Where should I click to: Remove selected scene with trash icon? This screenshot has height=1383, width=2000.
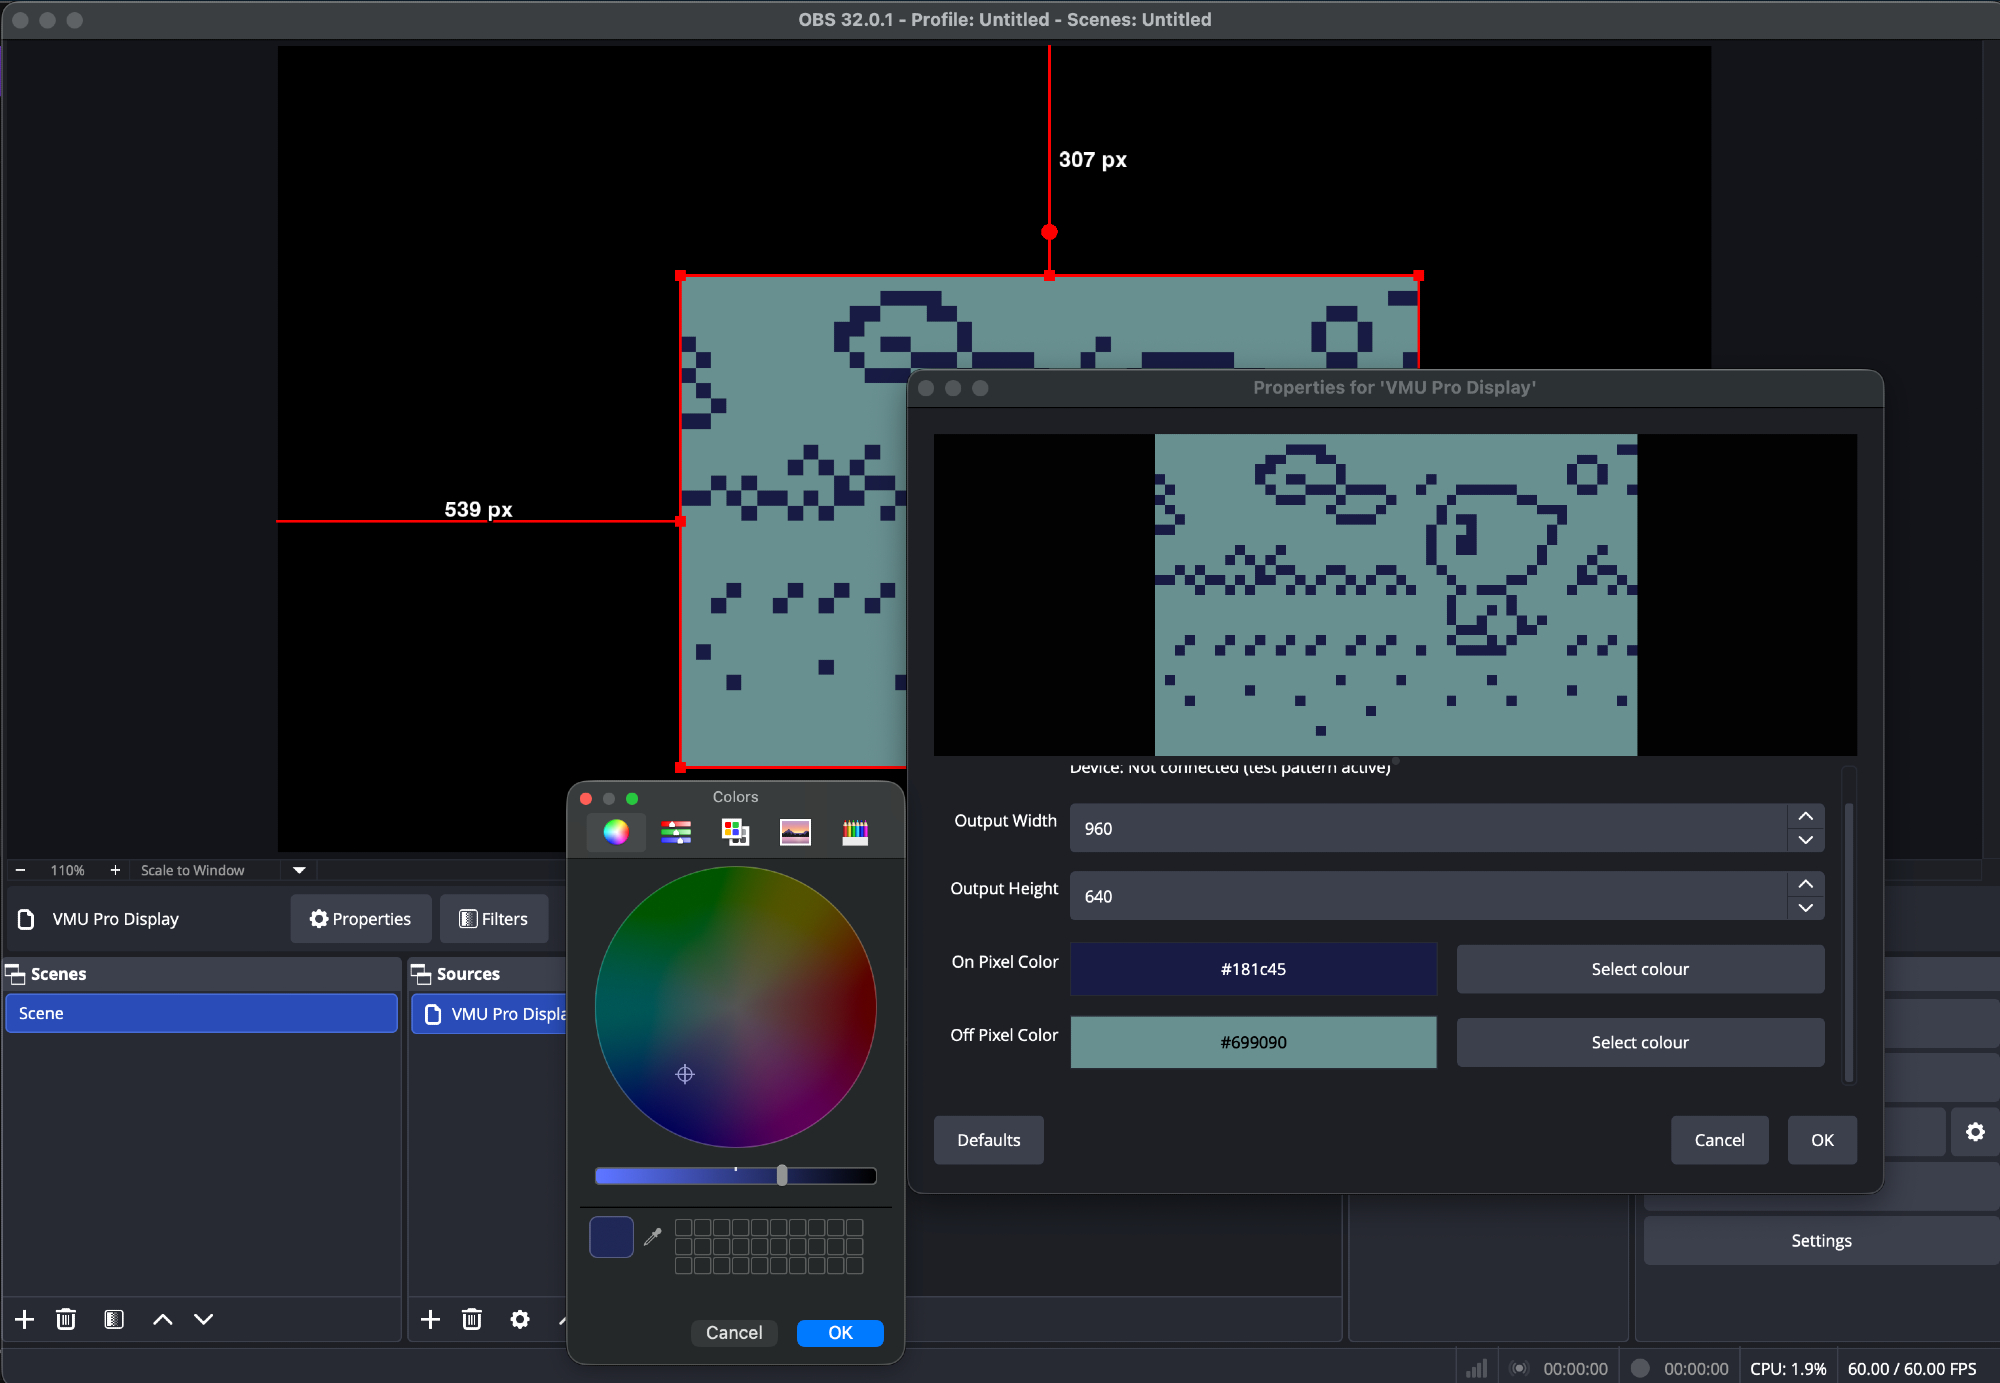(x=66, y=1319)
